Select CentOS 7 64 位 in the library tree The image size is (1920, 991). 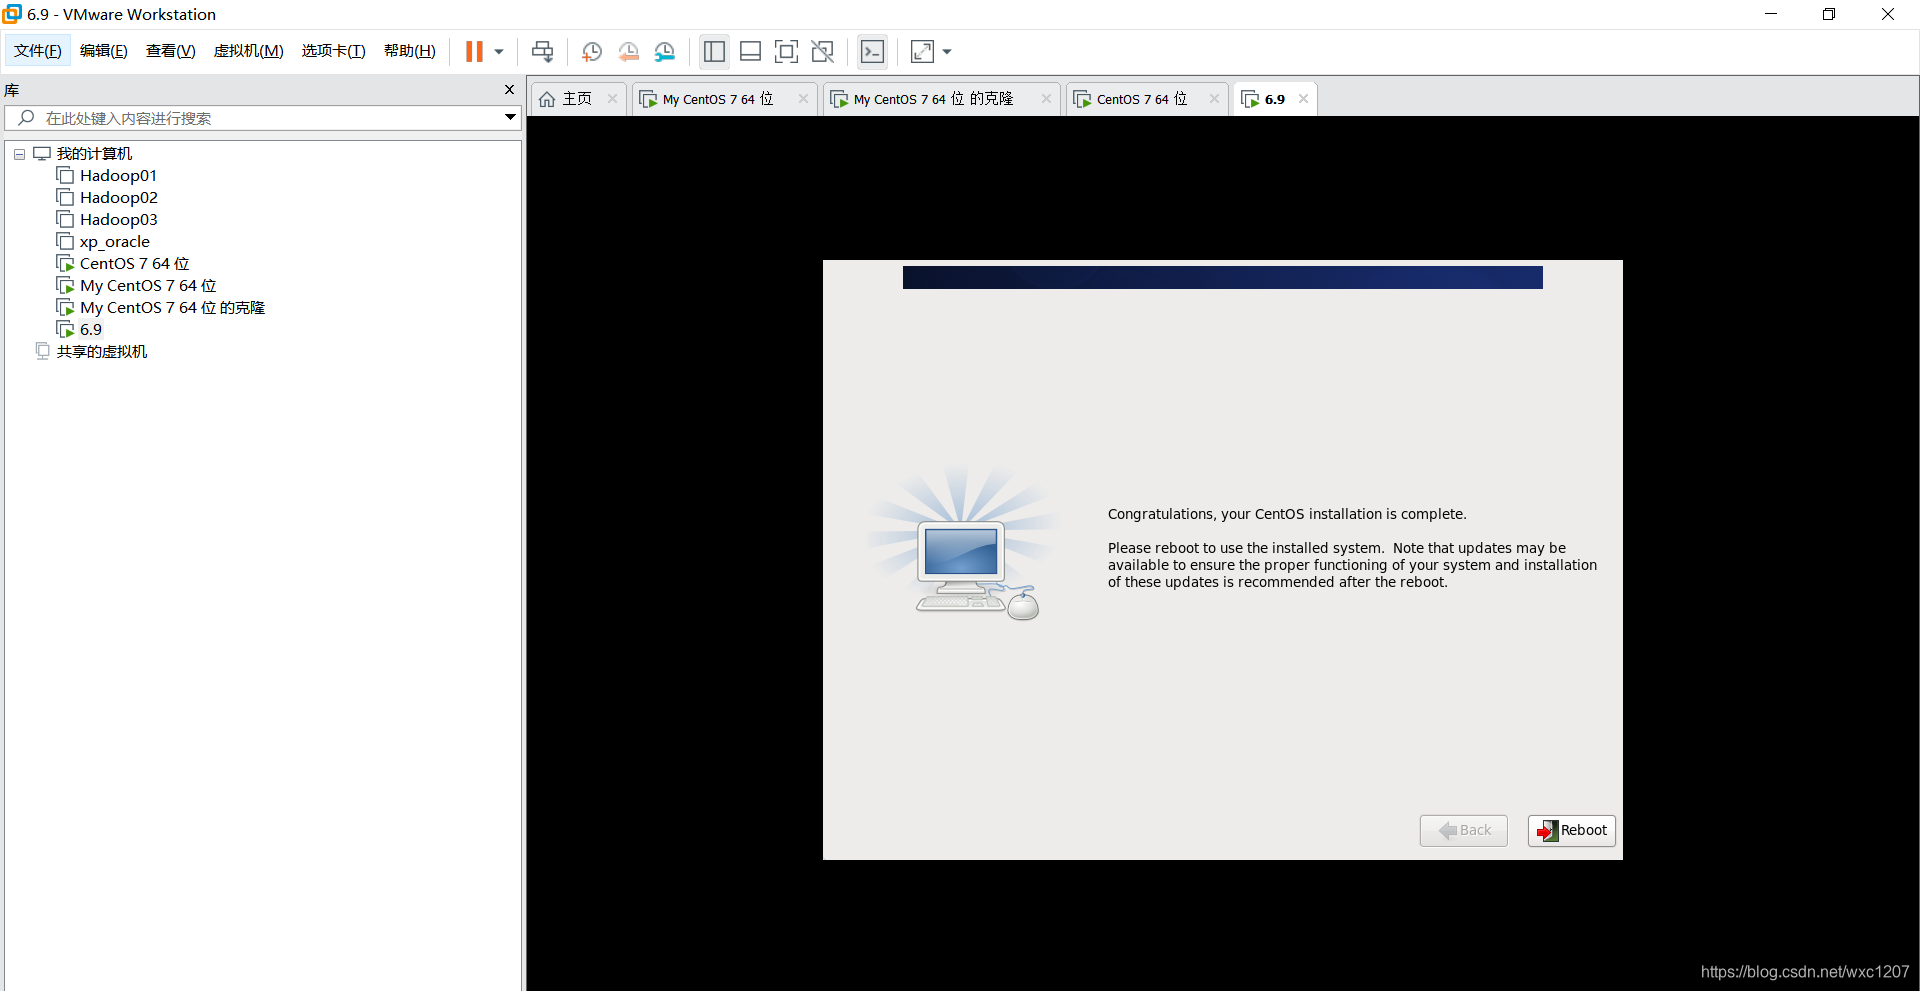click(x=135, y=264)
